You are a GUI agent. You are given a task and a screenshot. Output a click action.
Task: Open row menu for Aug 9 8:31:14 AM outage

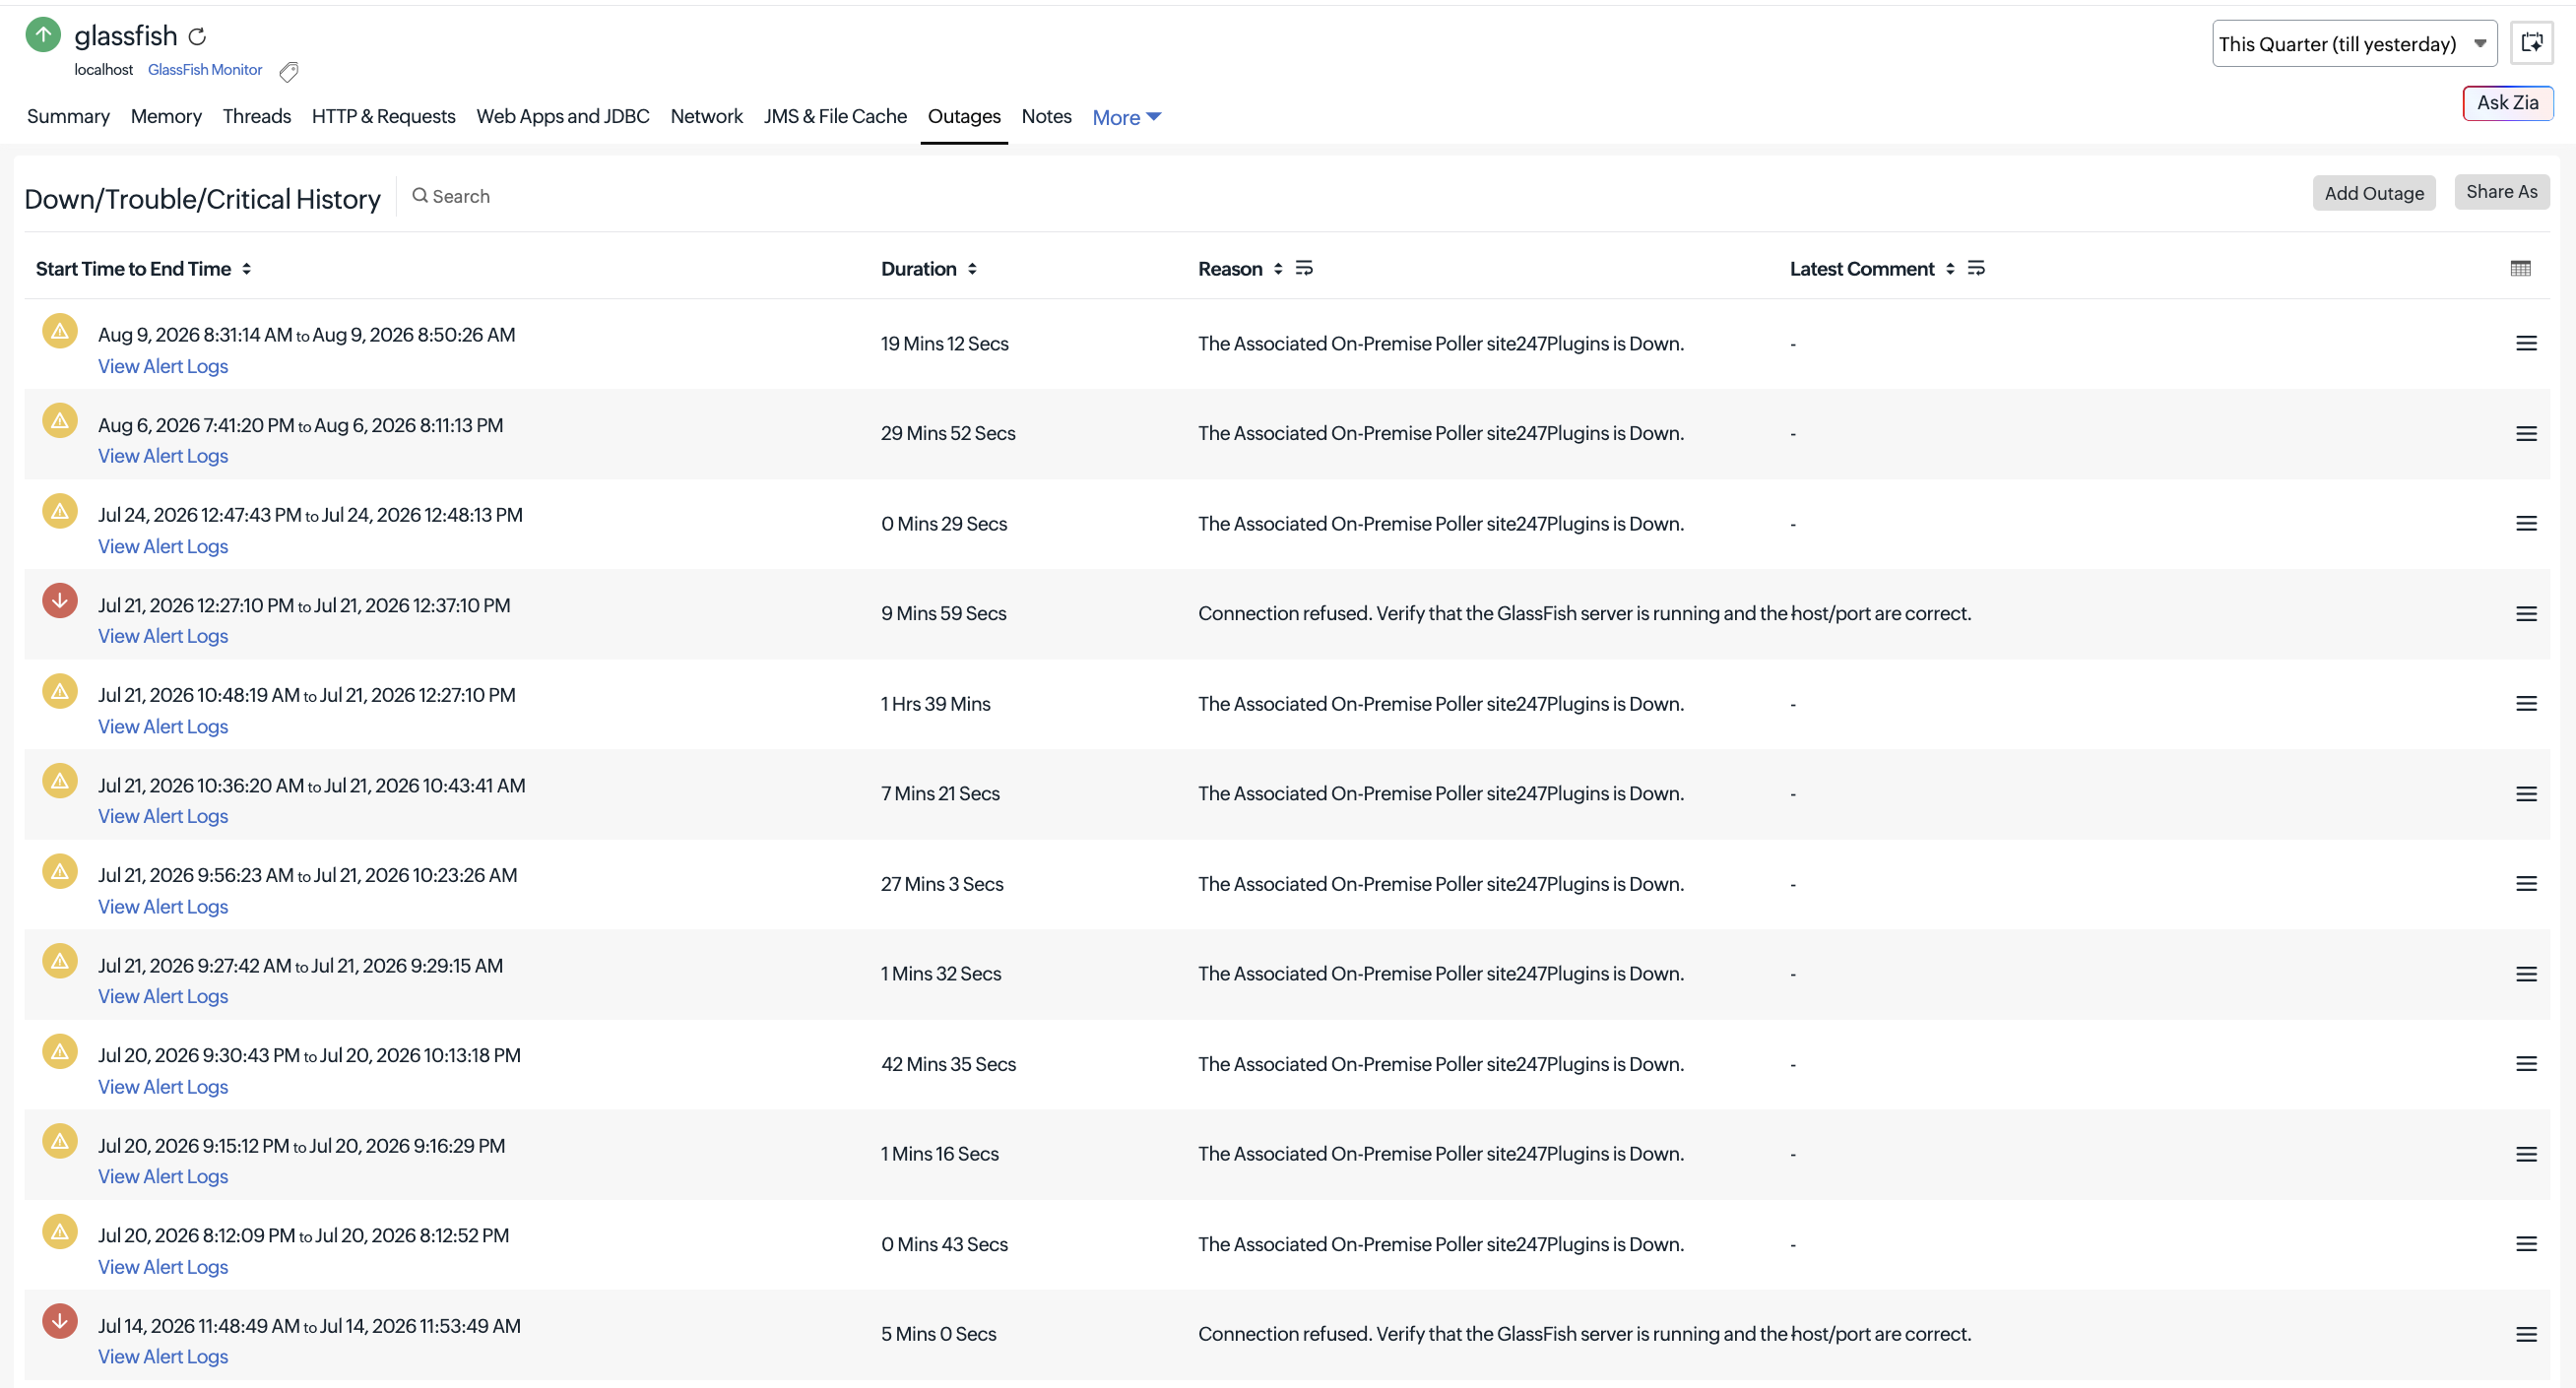click(x=2526, y=344)
